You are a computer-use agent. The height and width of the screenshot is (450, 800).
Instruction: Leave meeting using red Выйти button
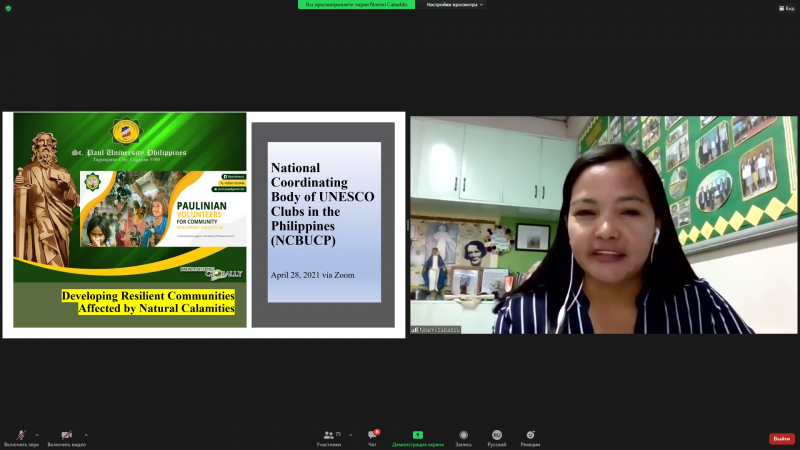coord(781,438)
